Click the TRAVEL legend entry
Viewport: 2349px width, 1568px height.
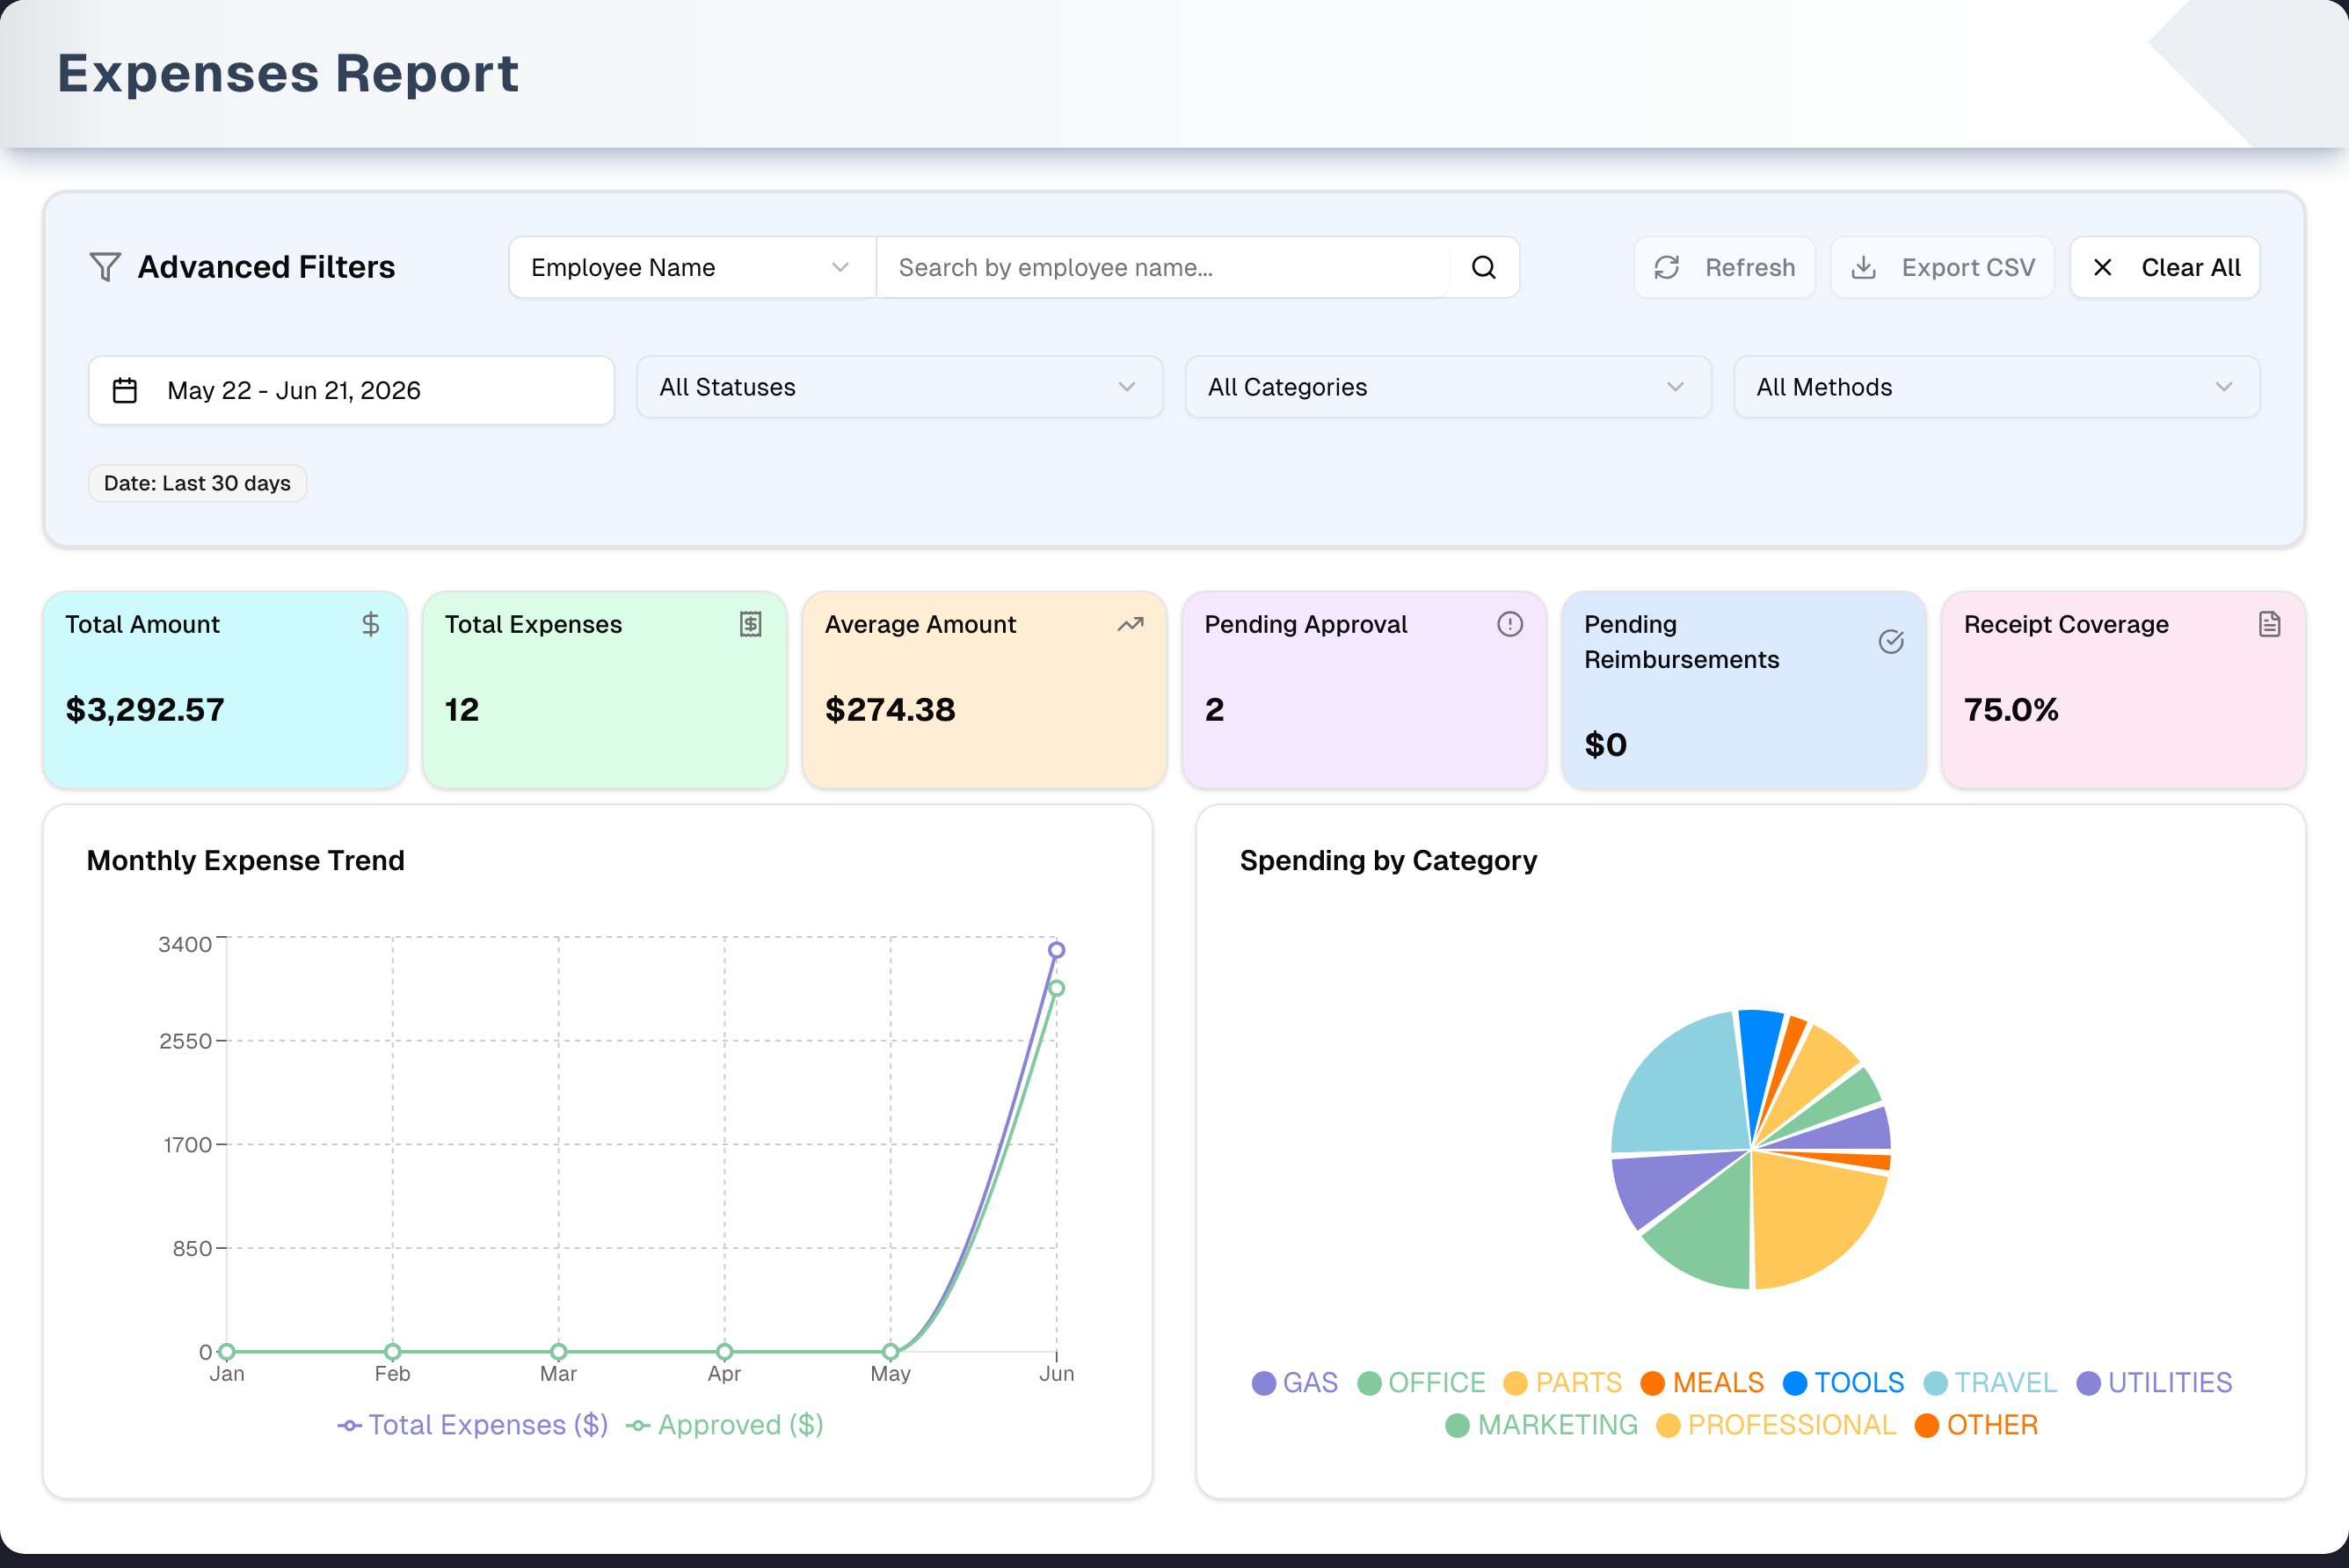1990,1383
